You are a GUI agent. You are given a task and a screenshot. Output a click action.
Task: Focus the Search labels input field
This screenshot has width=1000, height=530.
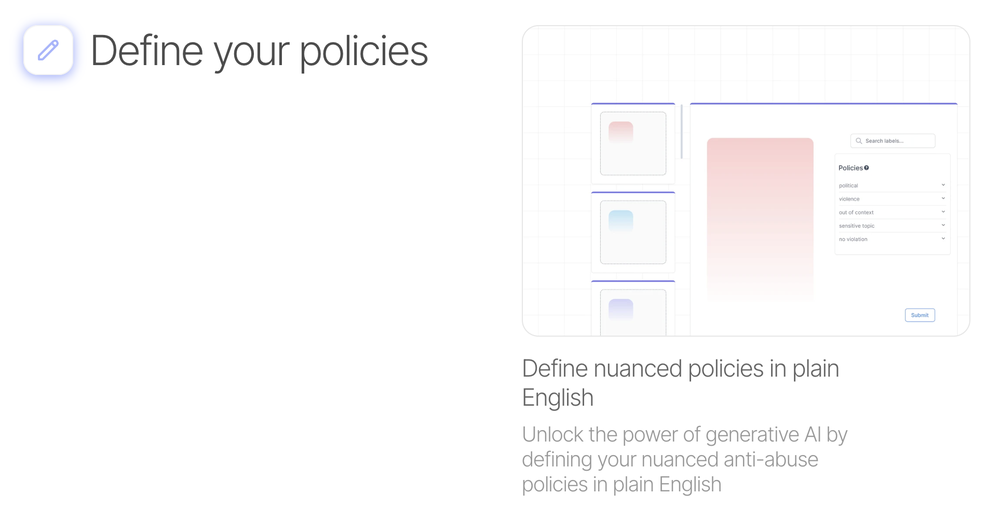pos(893,141)
